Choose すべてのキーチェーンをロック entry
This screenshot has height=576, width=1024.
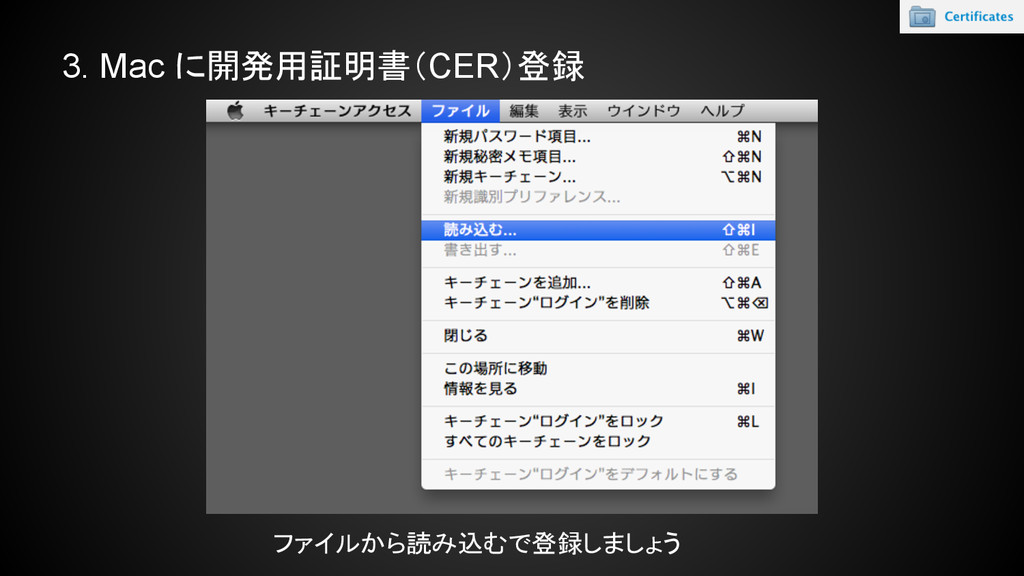[598, 441]
